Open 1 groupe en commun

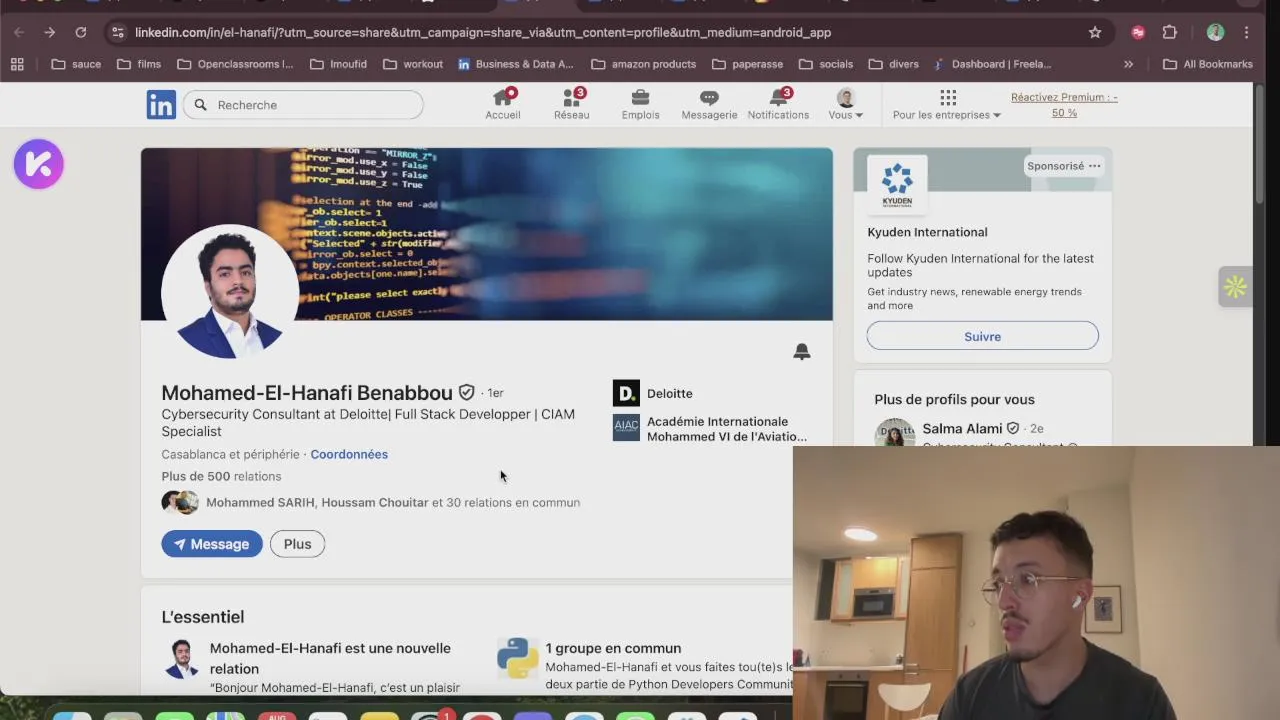pos(613,648)
